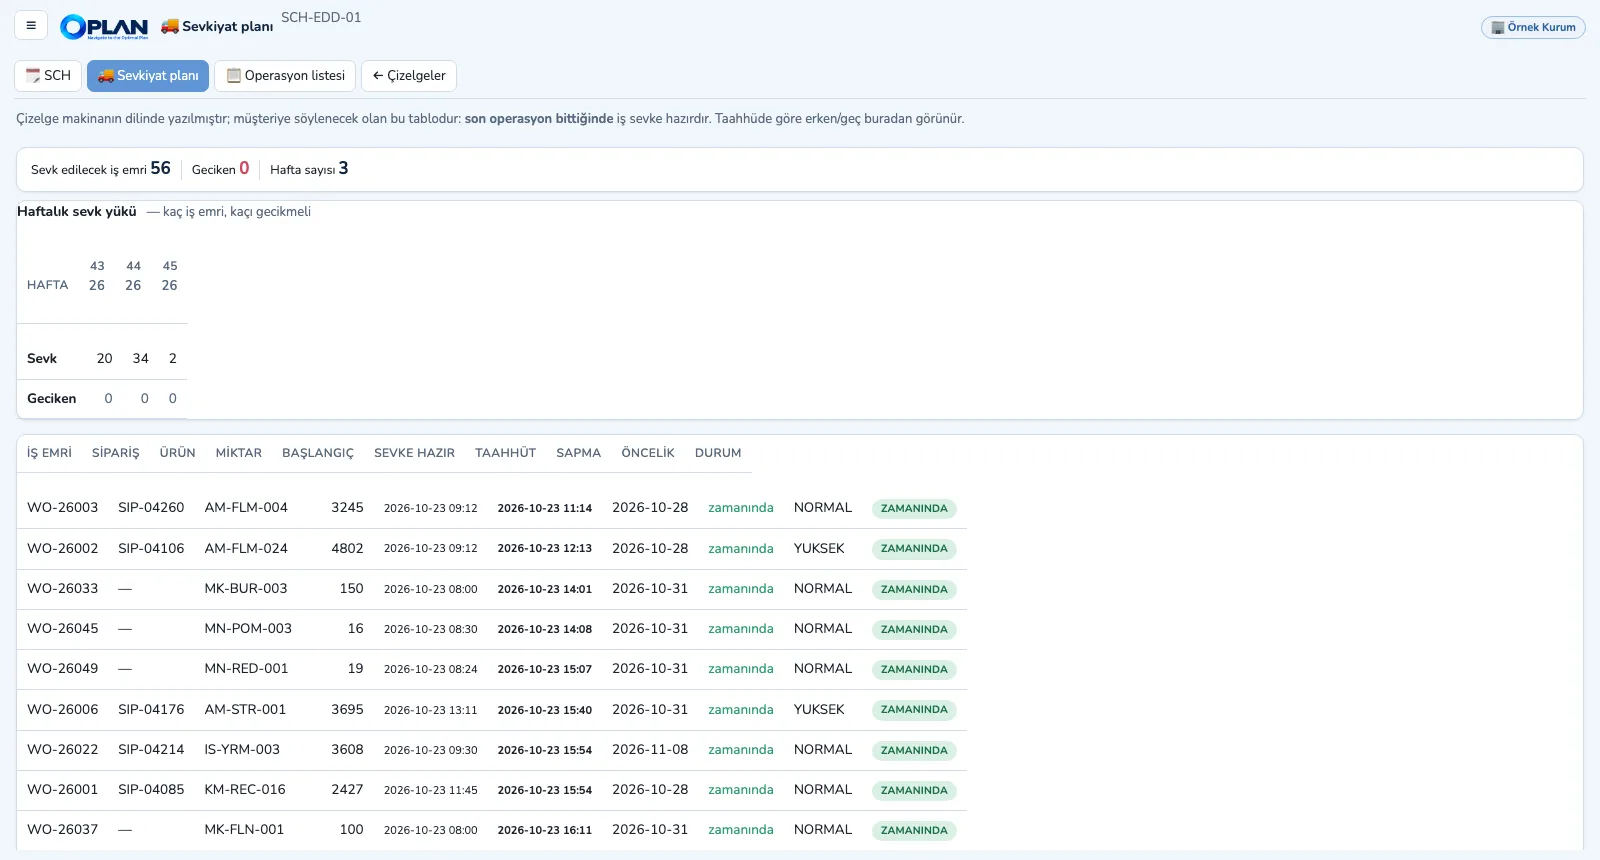Viewport: 1600px width, 860px height.
Task: Select work order WO-26001
Action: pyautogui.click(x=63, y=790)
